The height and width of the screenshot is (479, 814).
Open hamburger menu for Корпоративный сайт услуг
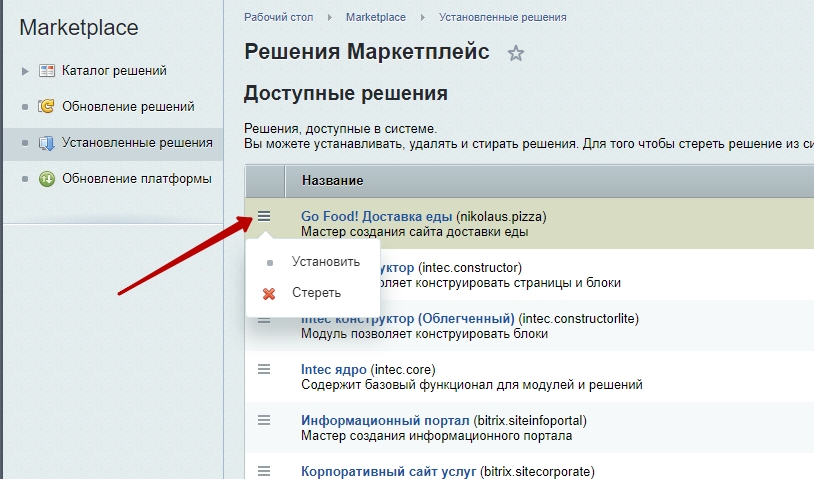coord(264,471)
